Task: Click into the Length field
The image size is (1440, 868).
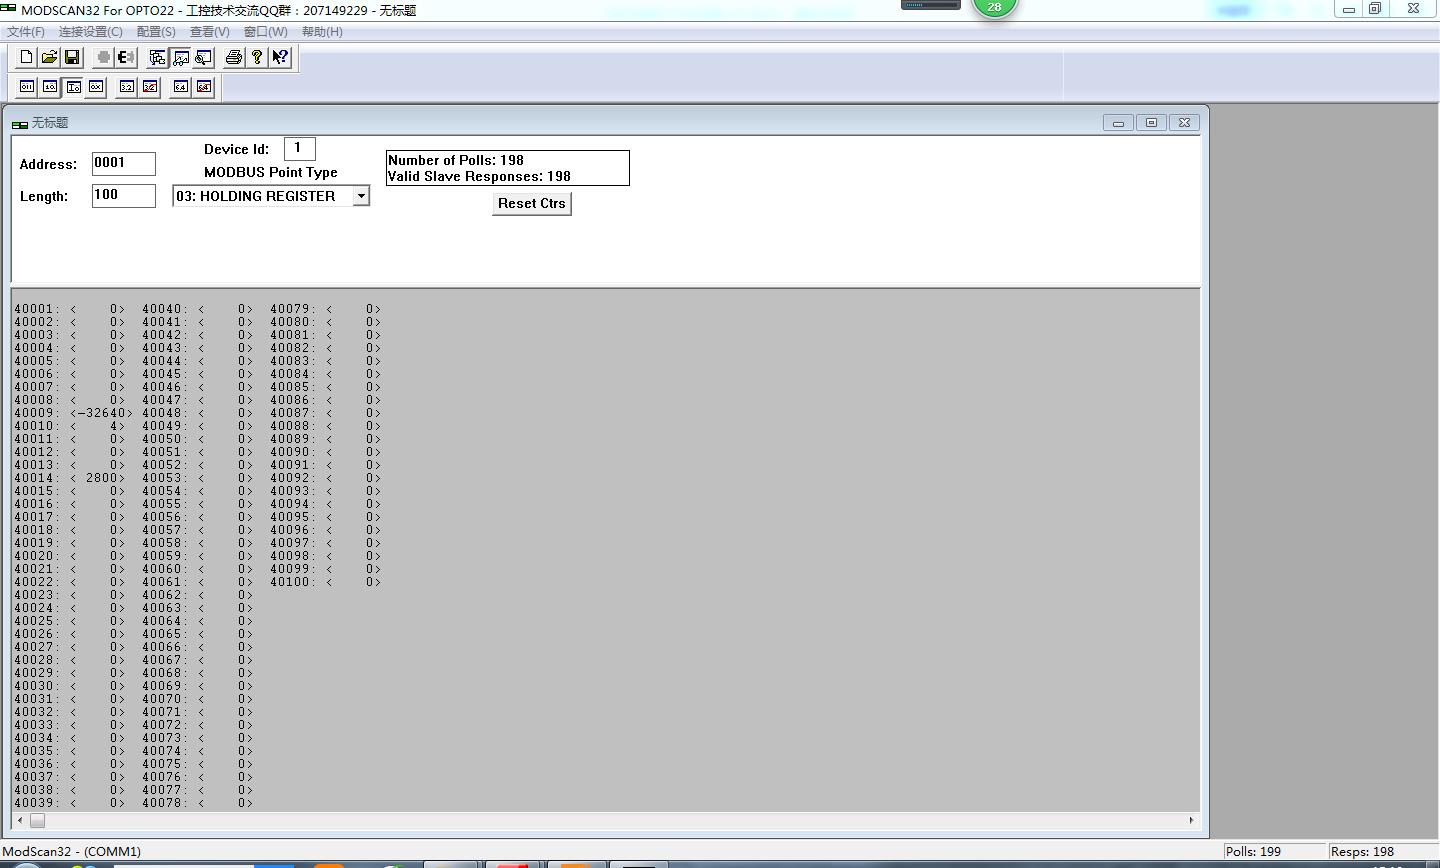Action: [123, 196]
